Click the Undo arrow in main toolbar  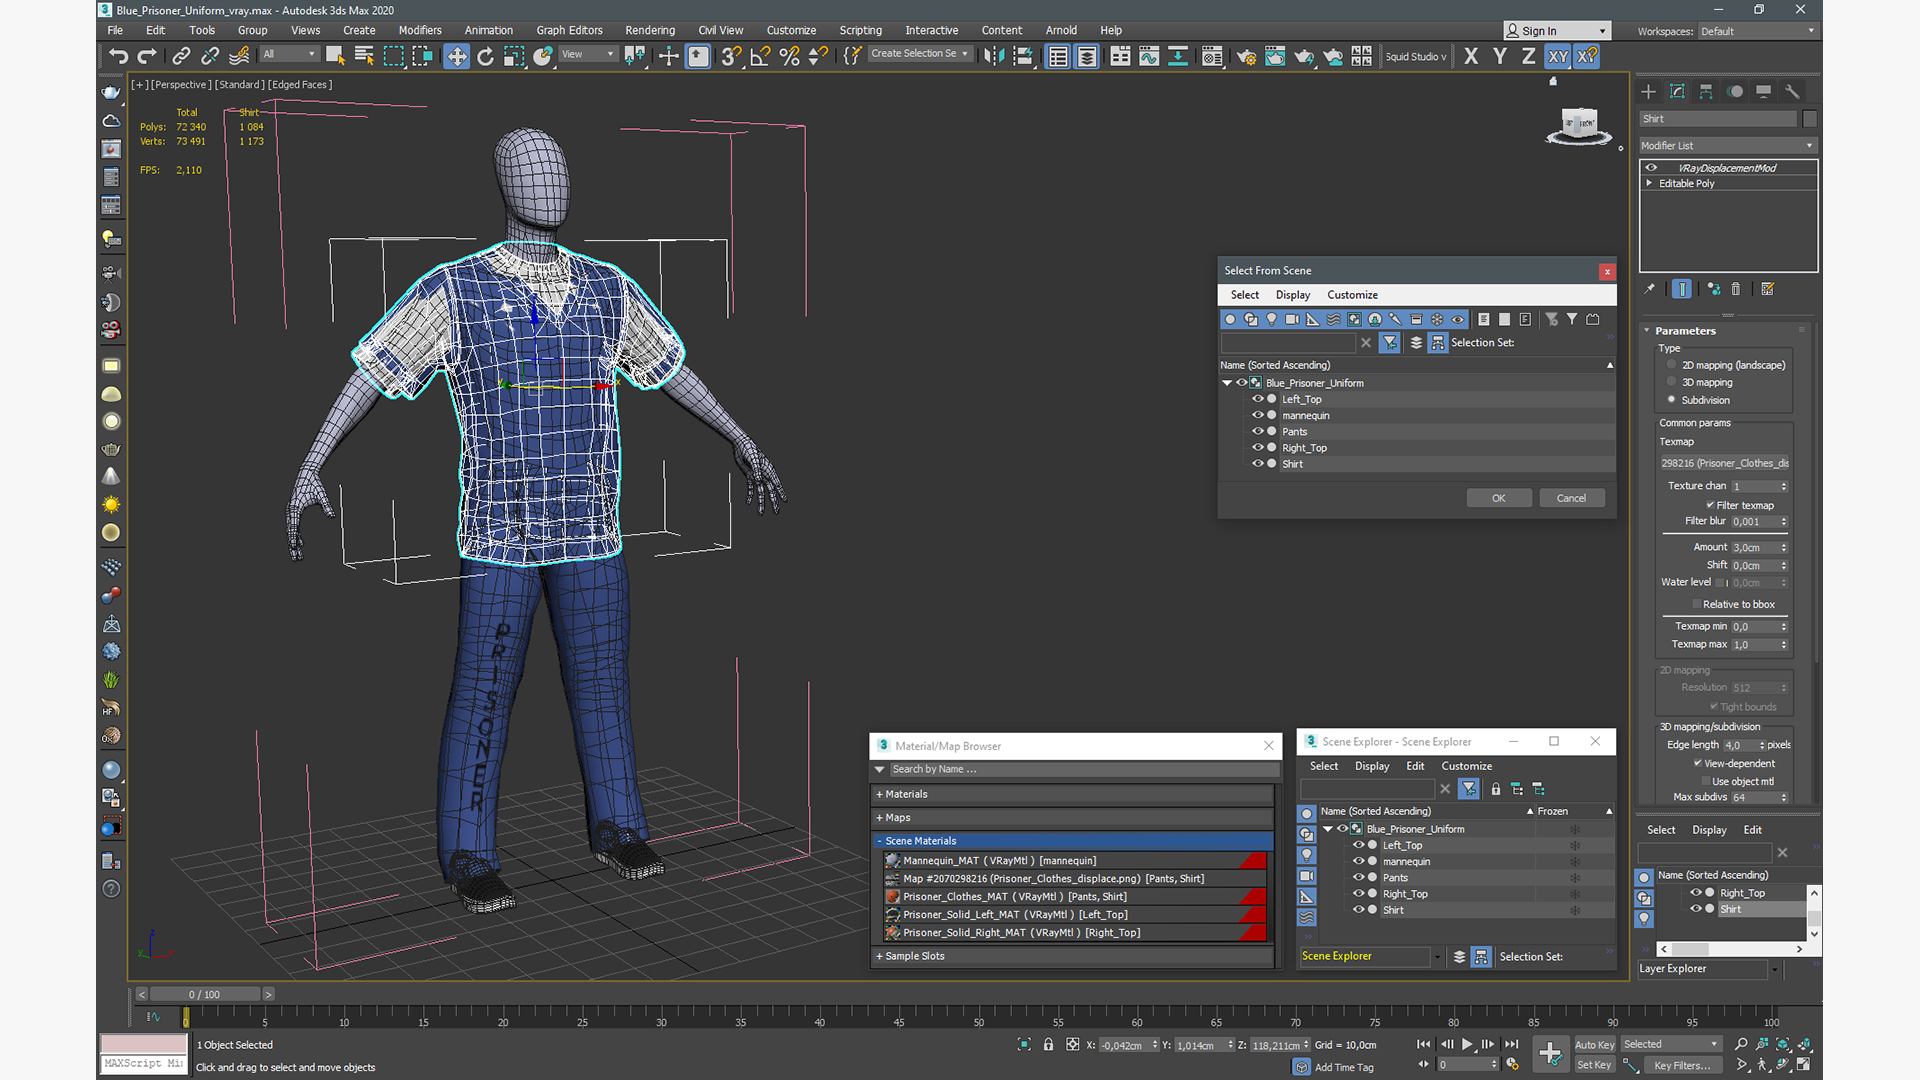tap(119, 56)
